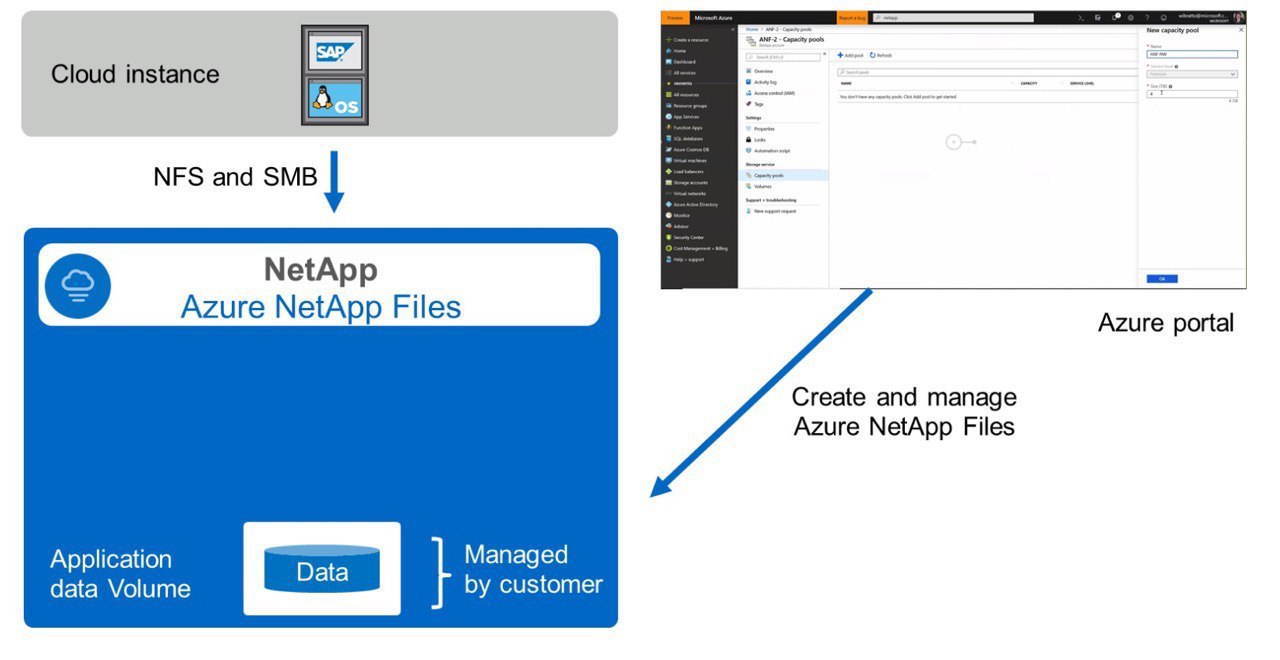1280x660 pixels.
Task: Open Cloud Shell icon in Azure top bar
Action: (1081, 18)
